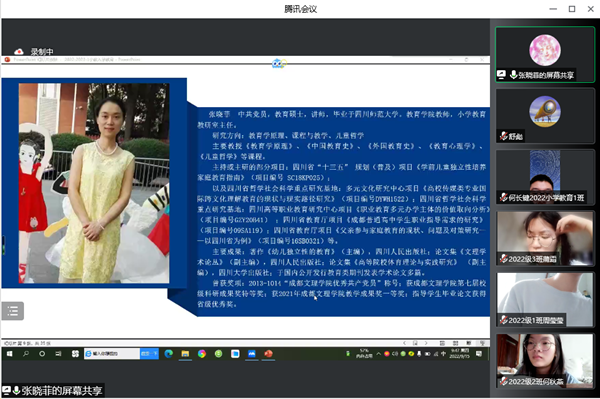Click the 输入你要搜的 taskbar search field
The height and width of the screenshot is (399, 600).
(x=112, y=353)
